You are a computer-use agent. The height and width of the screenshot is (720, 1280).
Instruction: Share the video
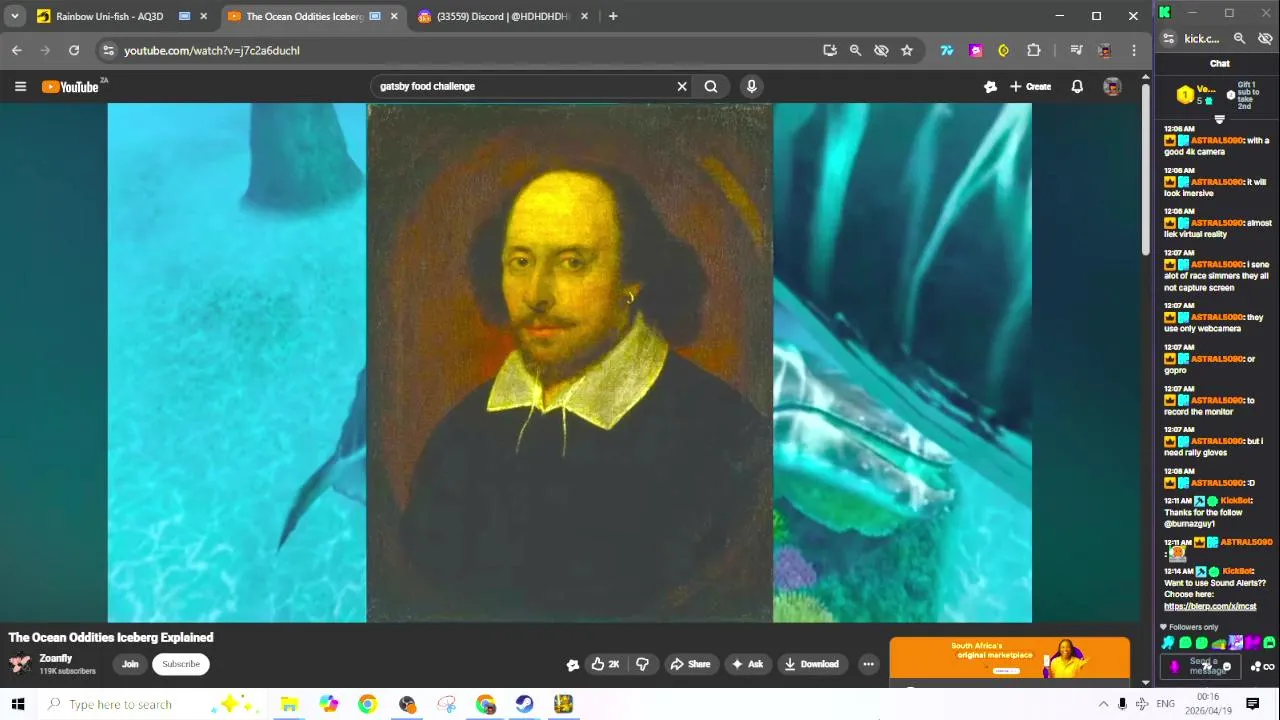click(x=690, y=664)
